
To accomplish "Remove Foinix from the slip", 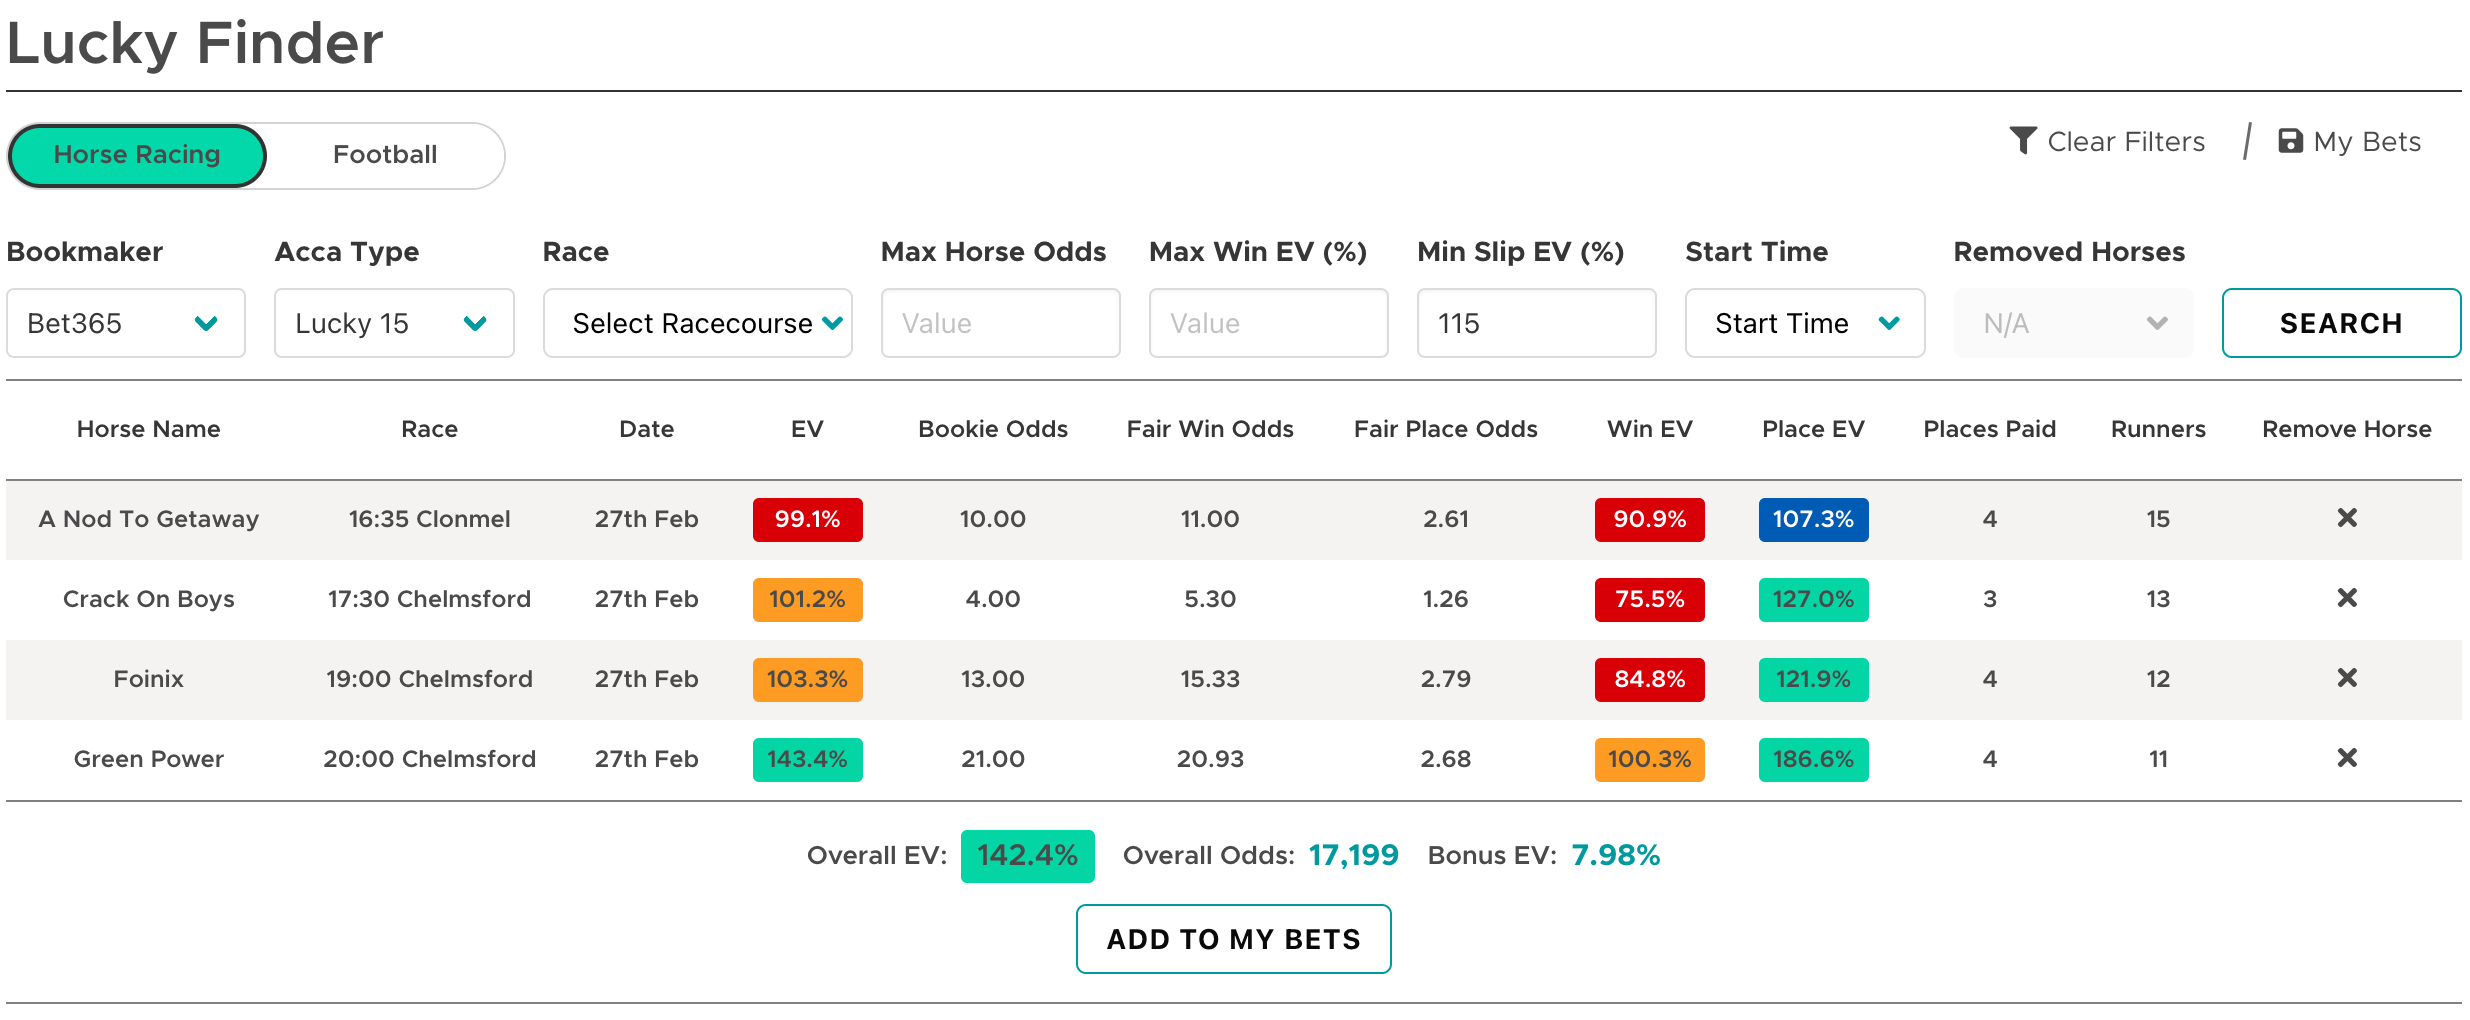I will [x=2347, y=678].
